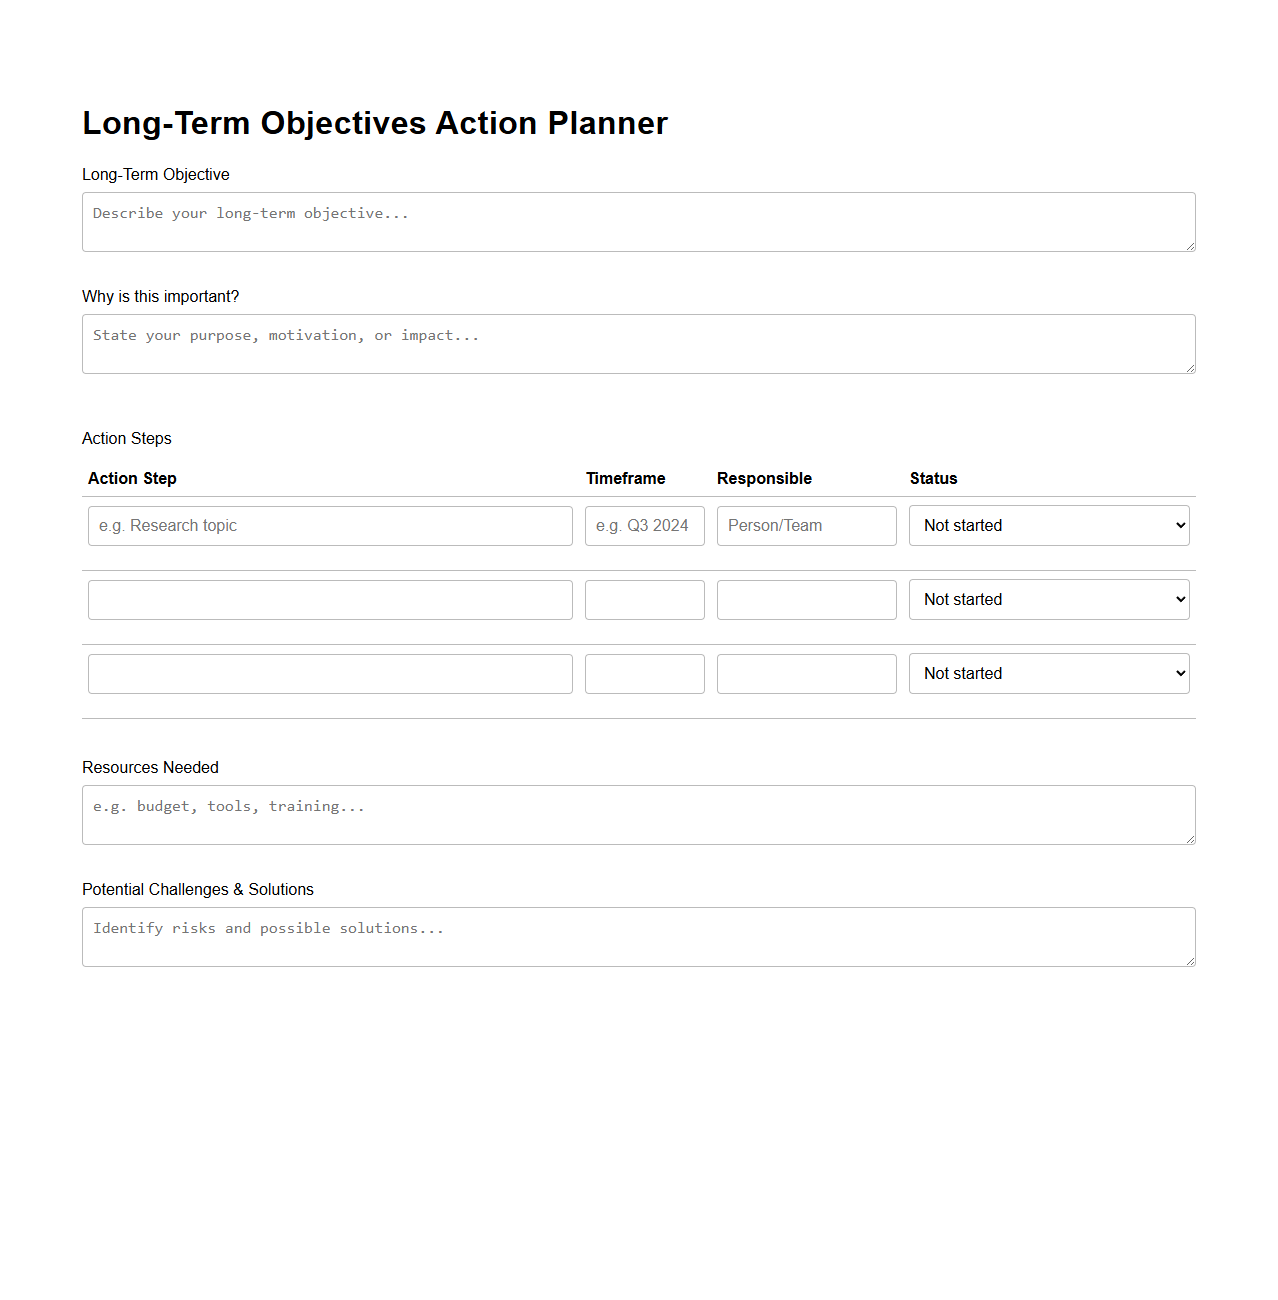Image resolution: width=1278 pixels, height=1300 pixels.
Task: Focus the second row's Action Step field
Action: pyautogui.click(x=330, y=599)
